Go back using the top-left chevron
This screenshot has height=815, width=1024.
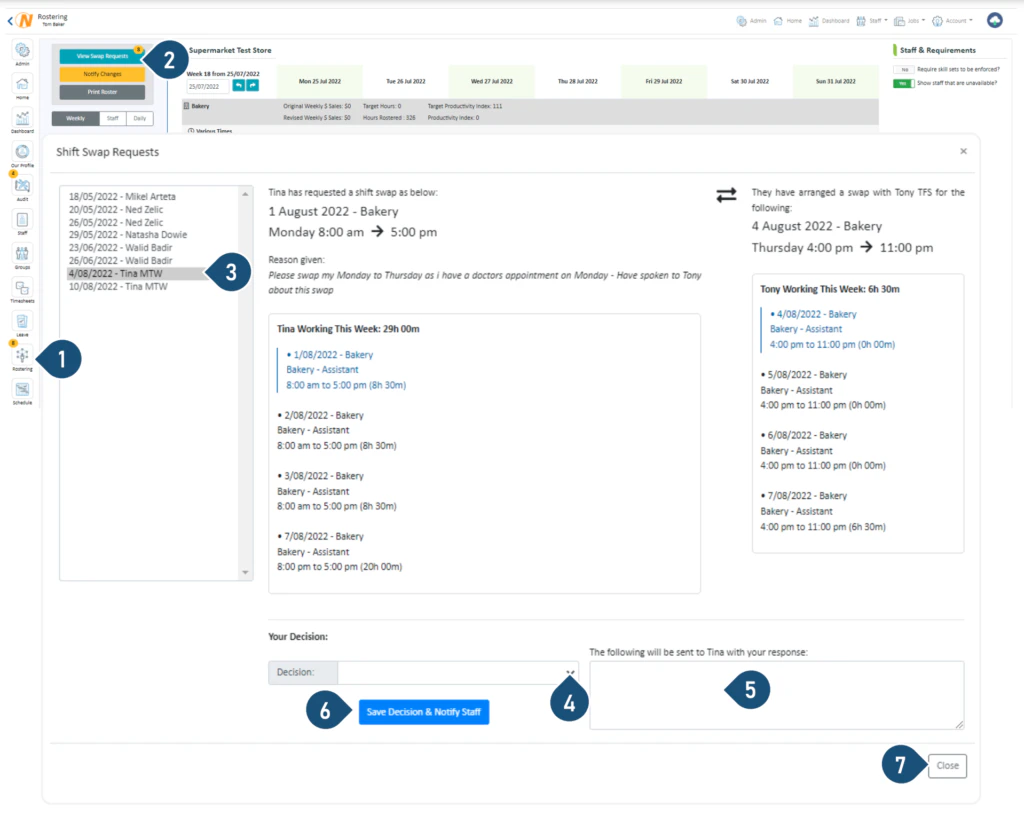tap(10, 21)
